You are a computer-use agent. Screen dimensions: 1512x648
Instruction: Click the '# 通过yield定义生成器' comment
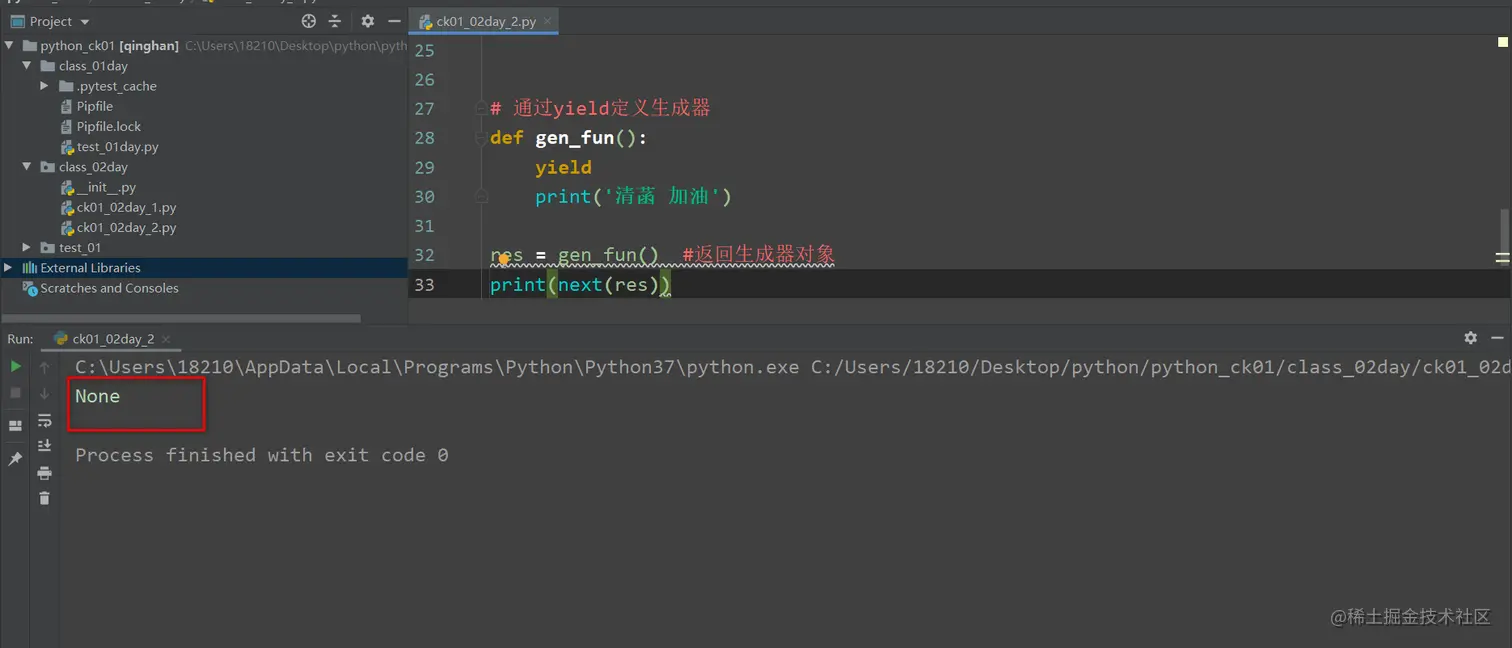(600, 108)
